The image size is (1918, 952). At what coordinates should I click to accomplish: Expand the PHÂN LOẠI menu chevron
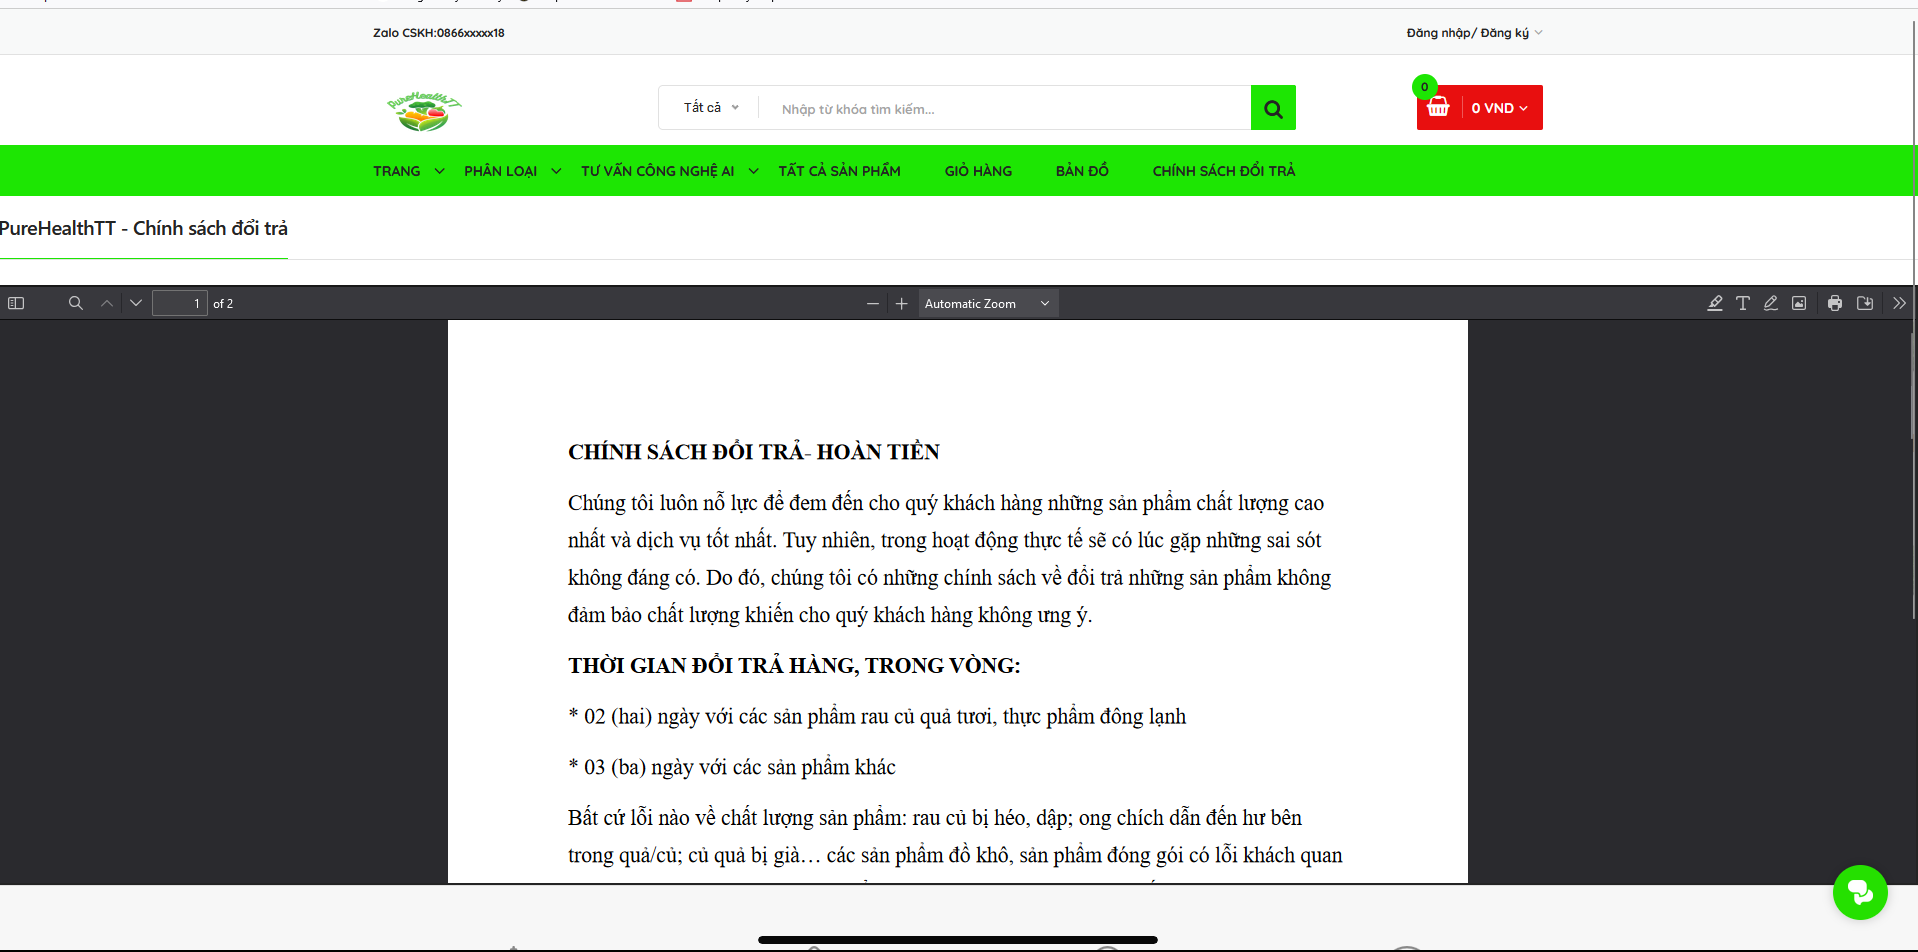[556, 171]
